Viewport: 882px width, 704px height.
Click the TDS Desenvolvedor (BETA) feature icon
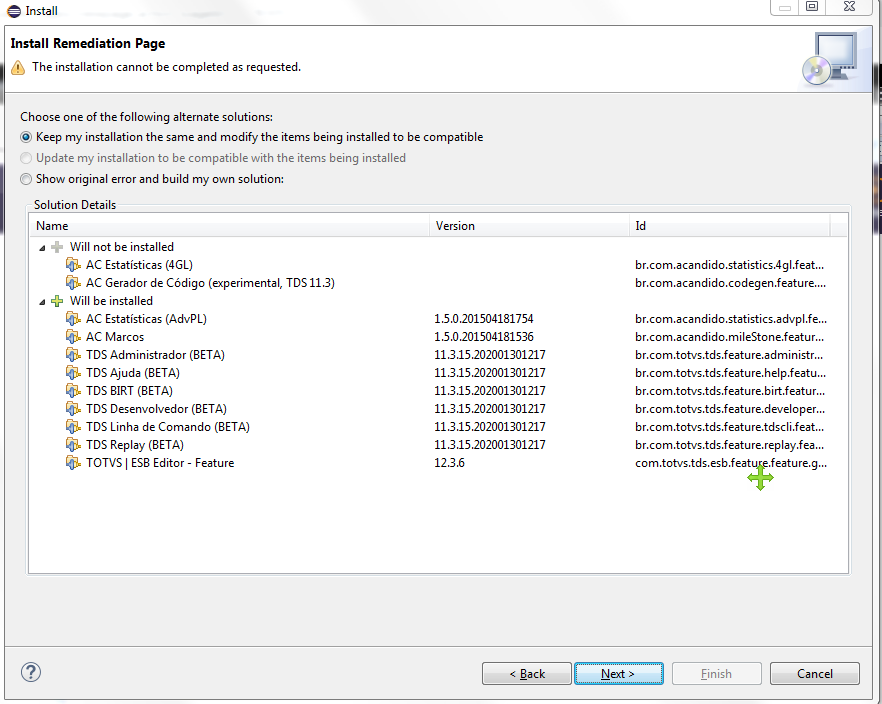click(x=73, y=408)
